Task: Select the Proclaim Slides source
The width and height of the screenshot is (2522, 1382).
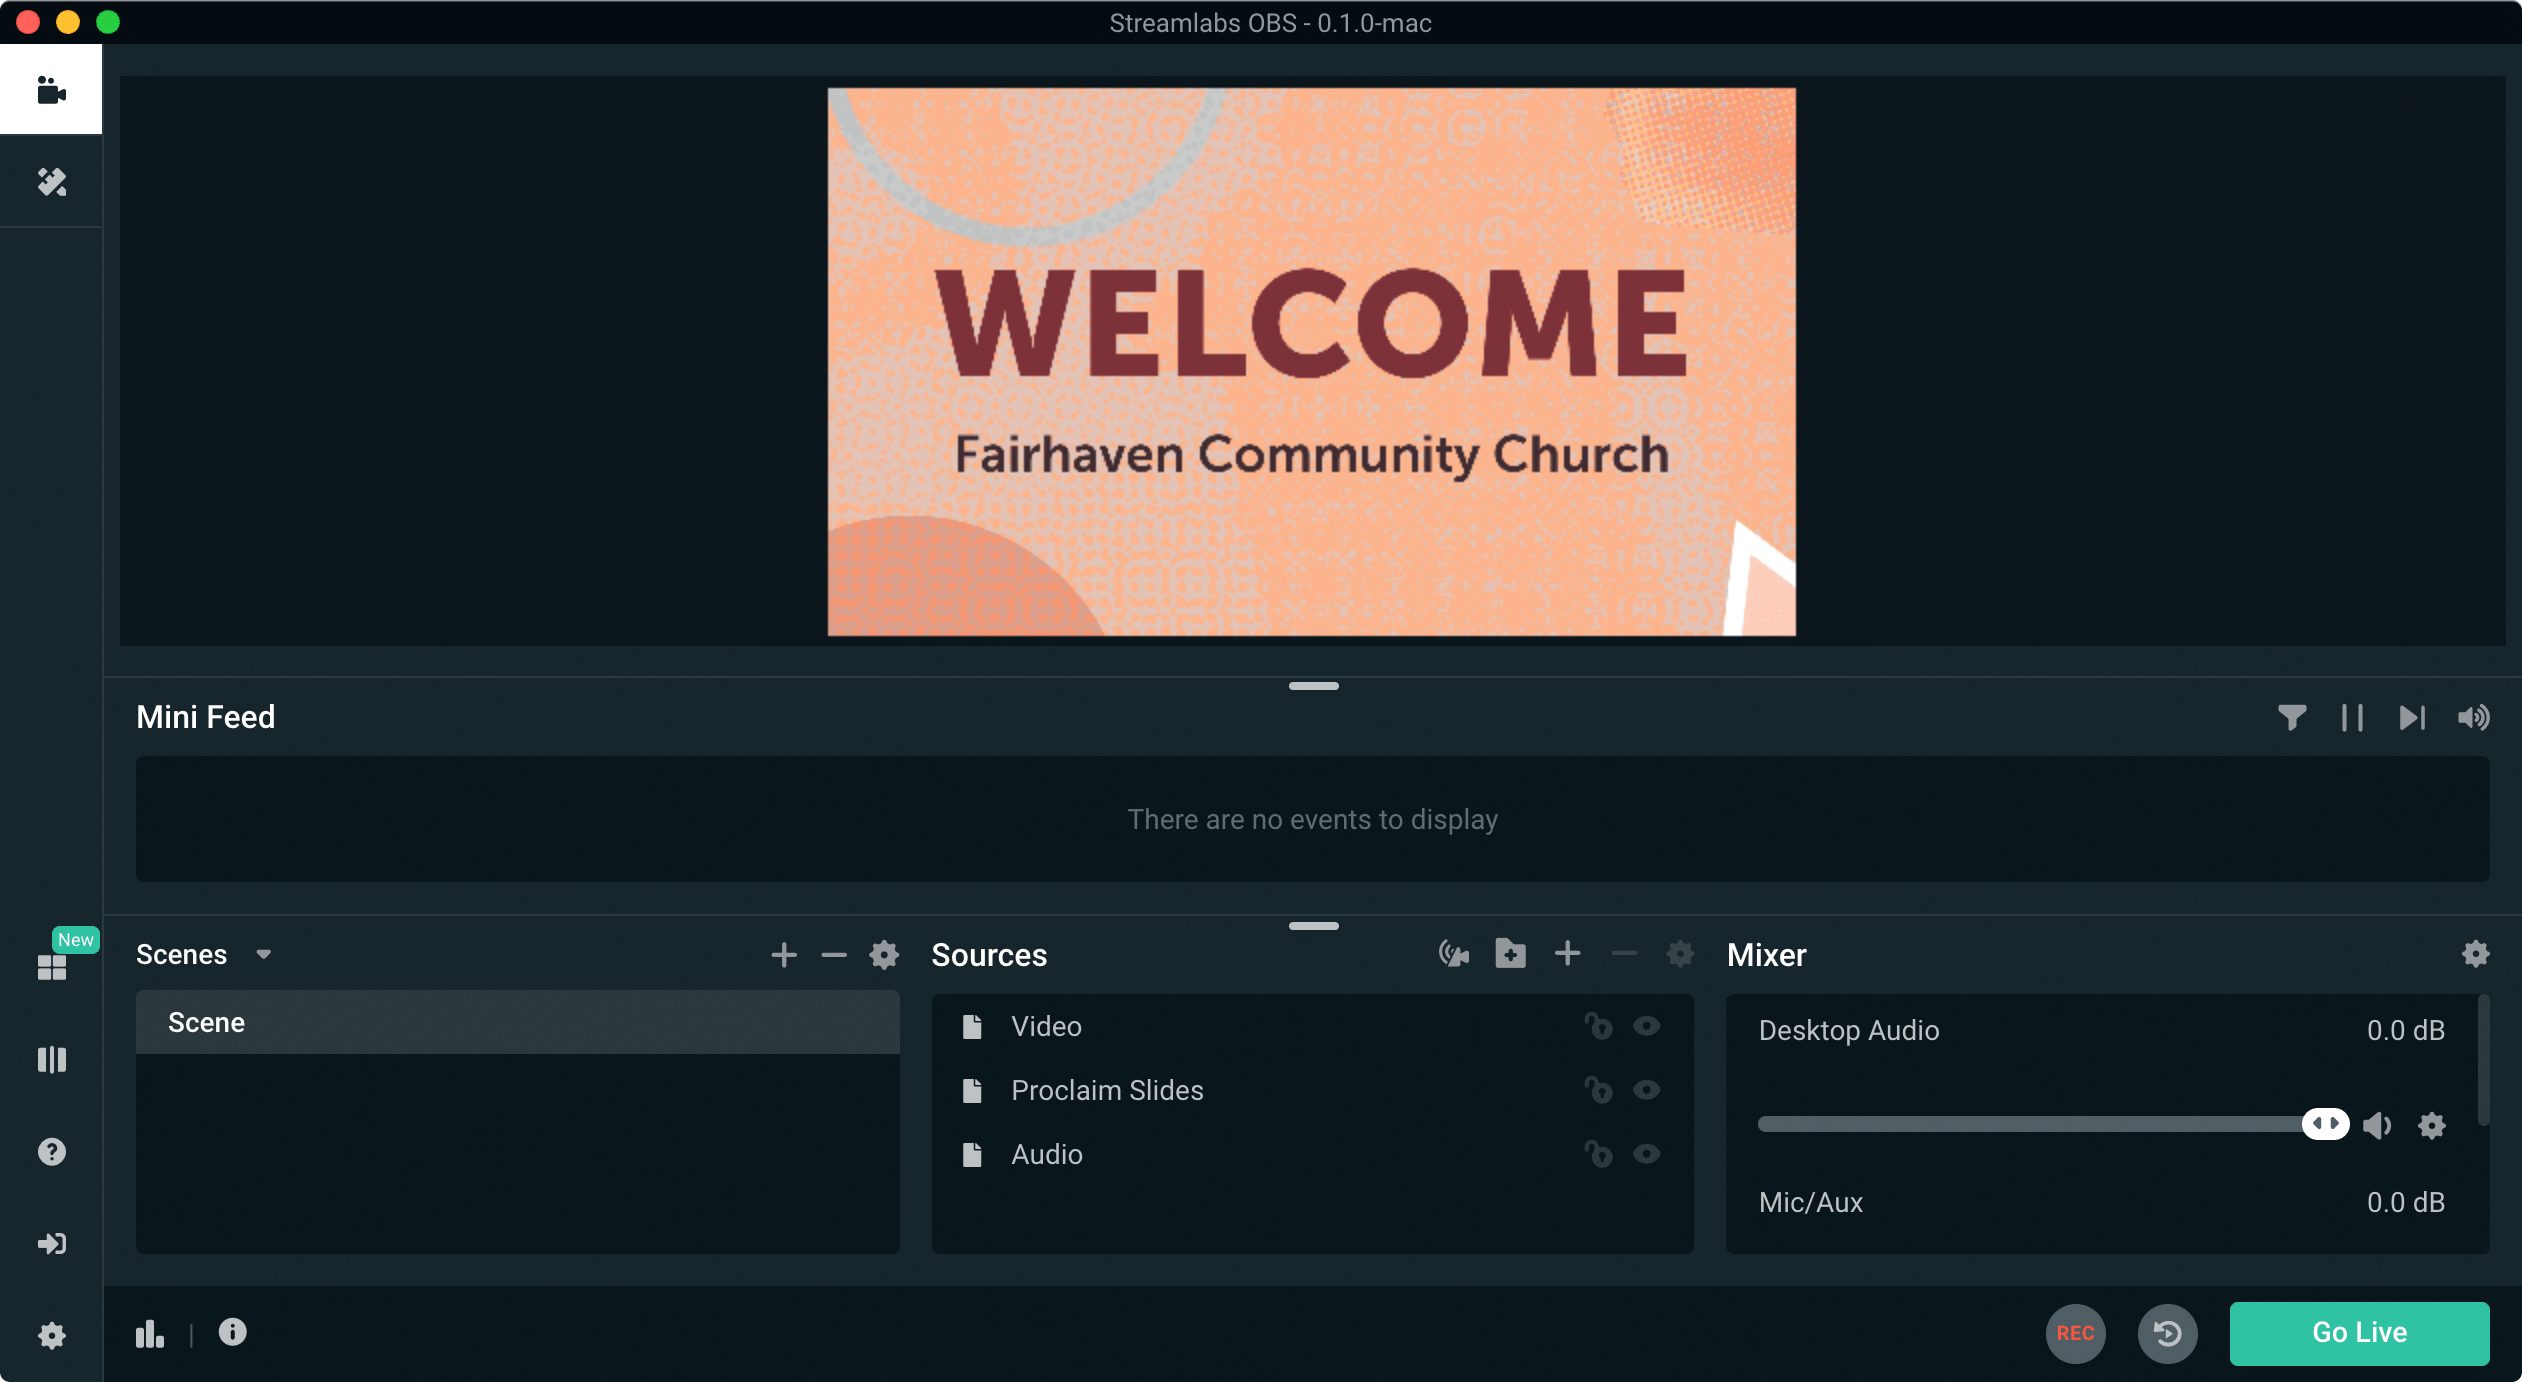Action: [x=1312, y=1090]
